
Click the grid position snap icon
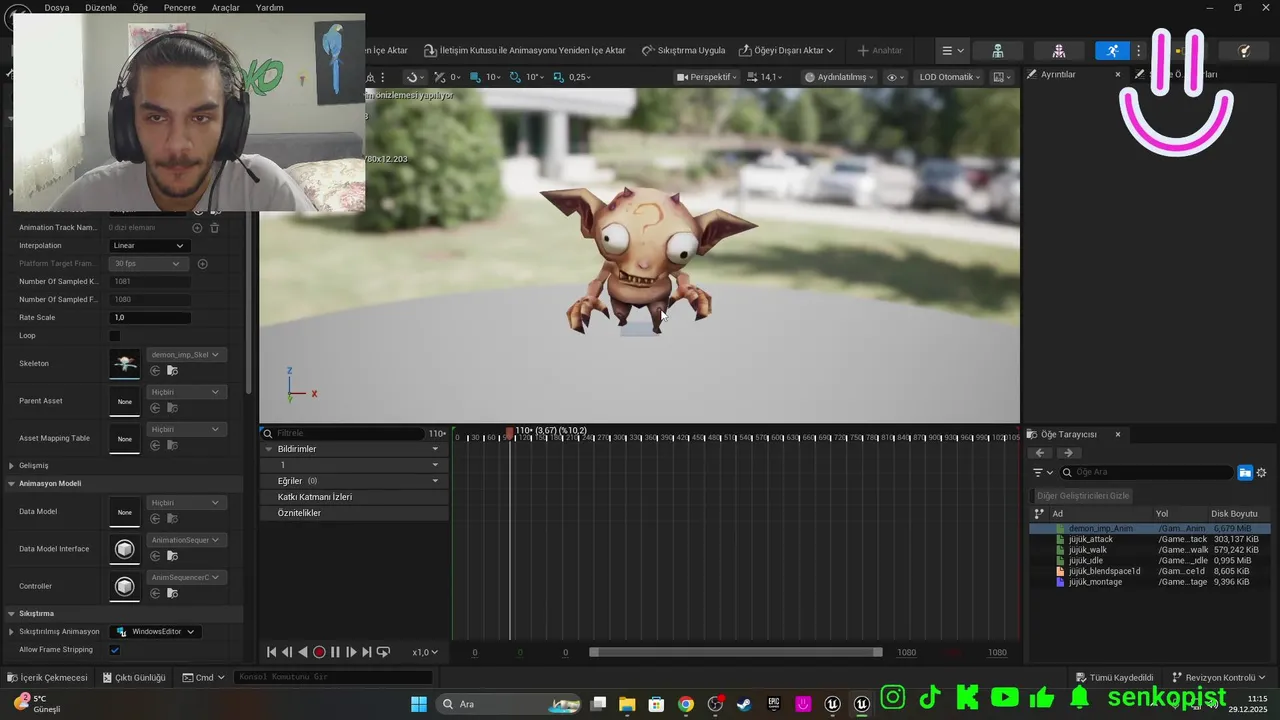(476, 77)
